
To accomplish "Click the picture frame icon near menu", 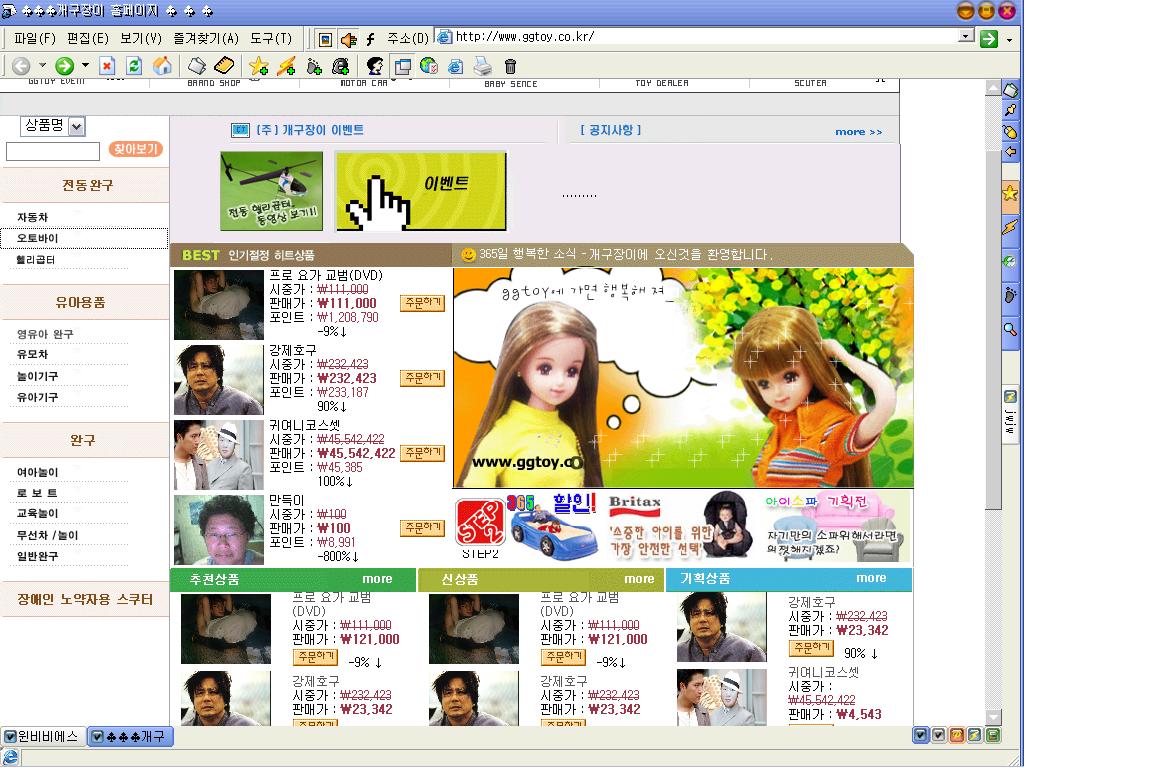I will coord(325,39).
